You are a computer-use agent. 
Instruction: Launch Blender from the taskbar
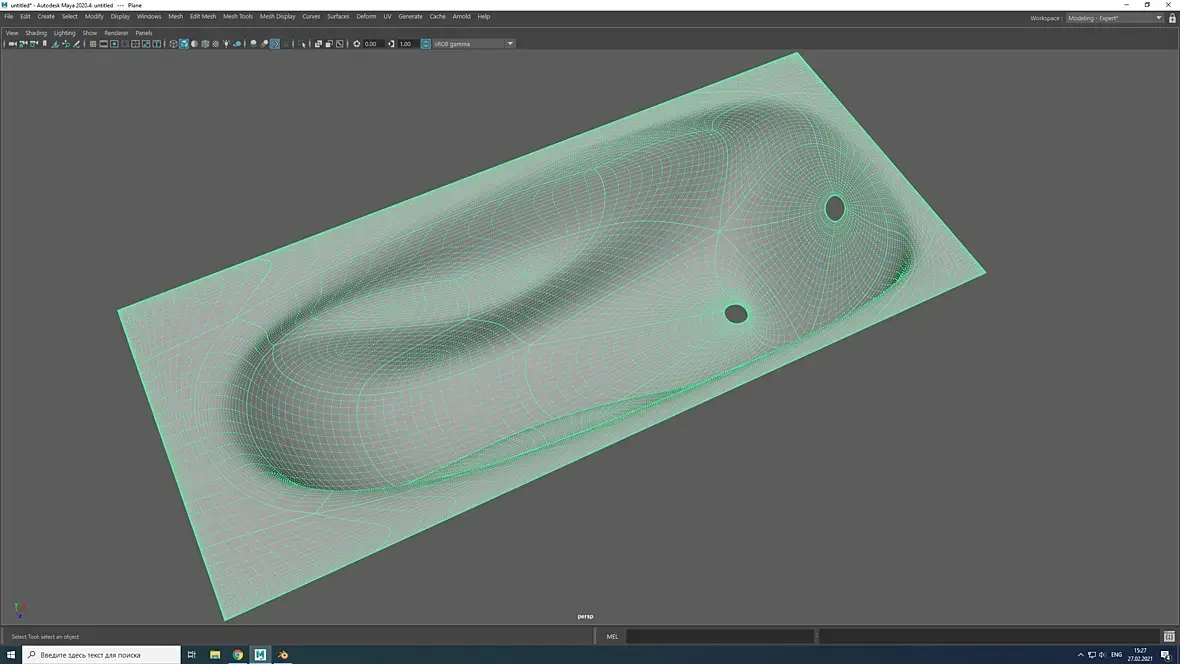(283, 655)
